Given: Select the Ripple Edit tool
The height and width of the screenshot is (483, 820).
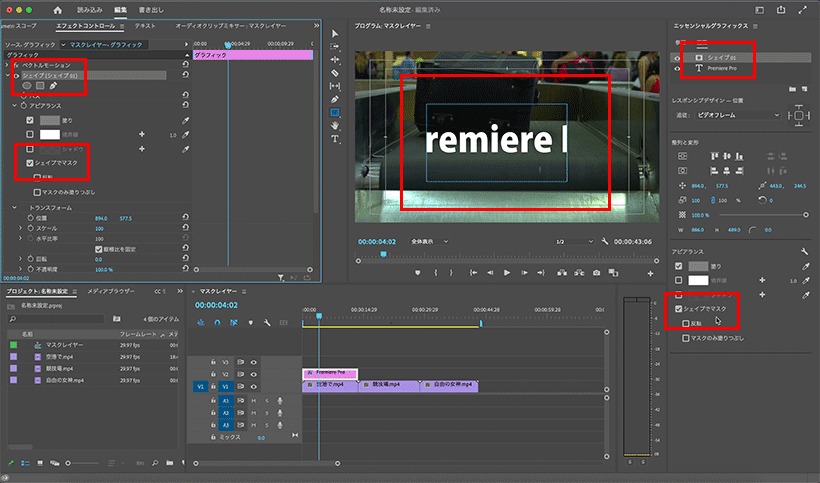Looking at the screenshot, I should click(335, 60).
